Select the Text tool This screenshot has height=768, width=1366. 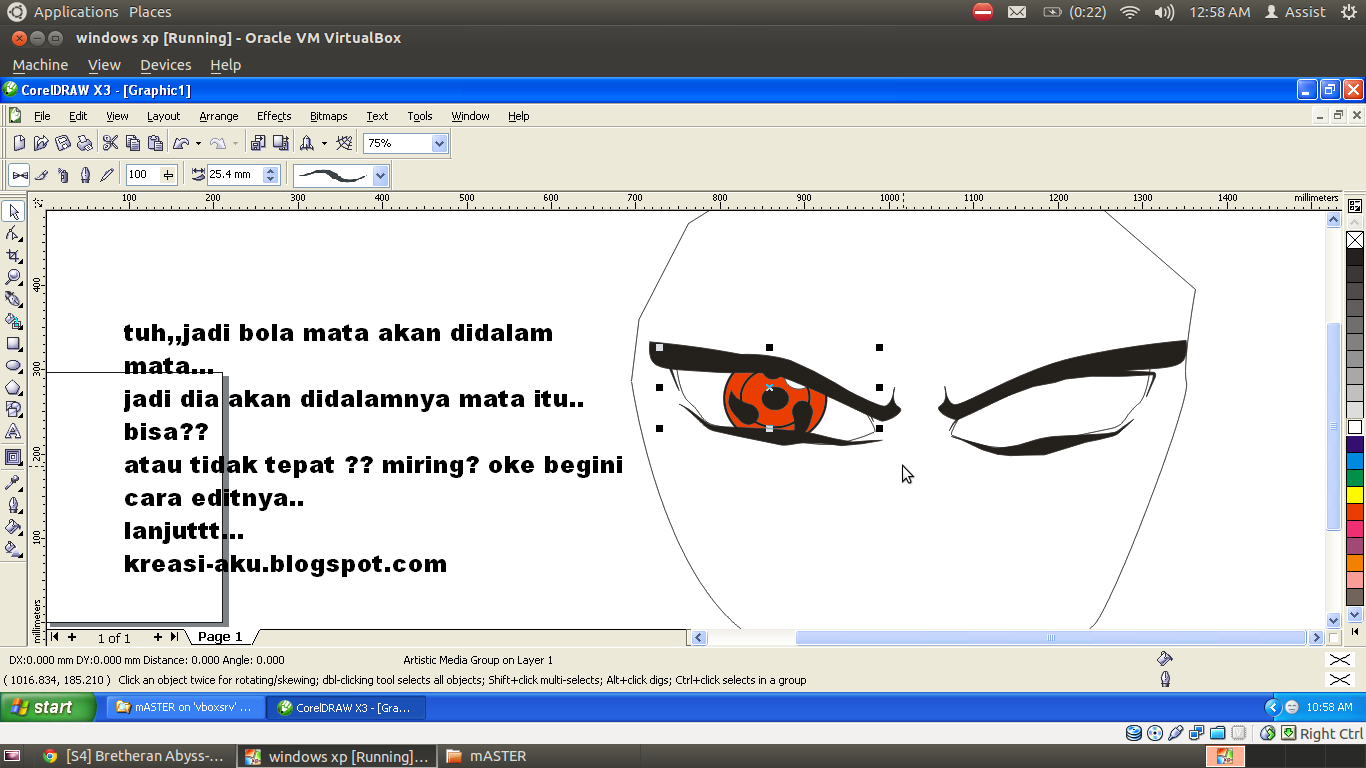13,431
